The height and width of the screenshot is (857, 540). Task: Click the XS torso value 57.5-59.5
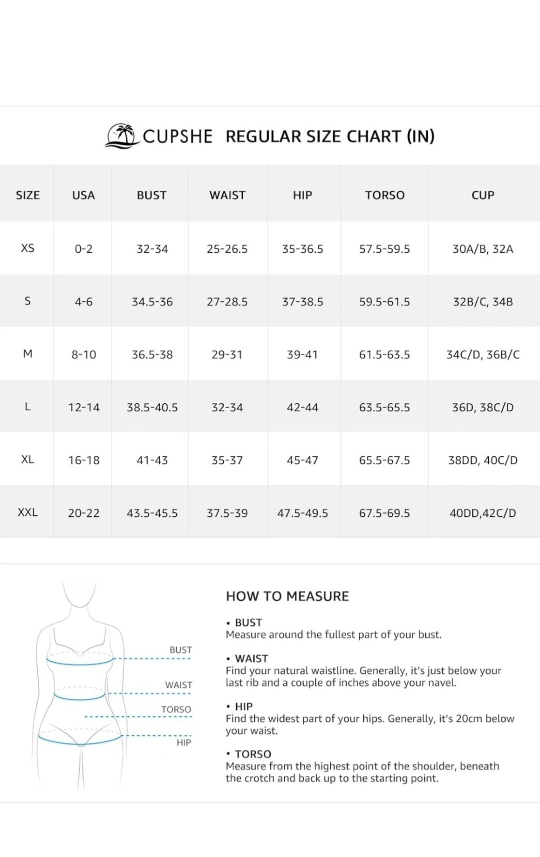[384, 249]
